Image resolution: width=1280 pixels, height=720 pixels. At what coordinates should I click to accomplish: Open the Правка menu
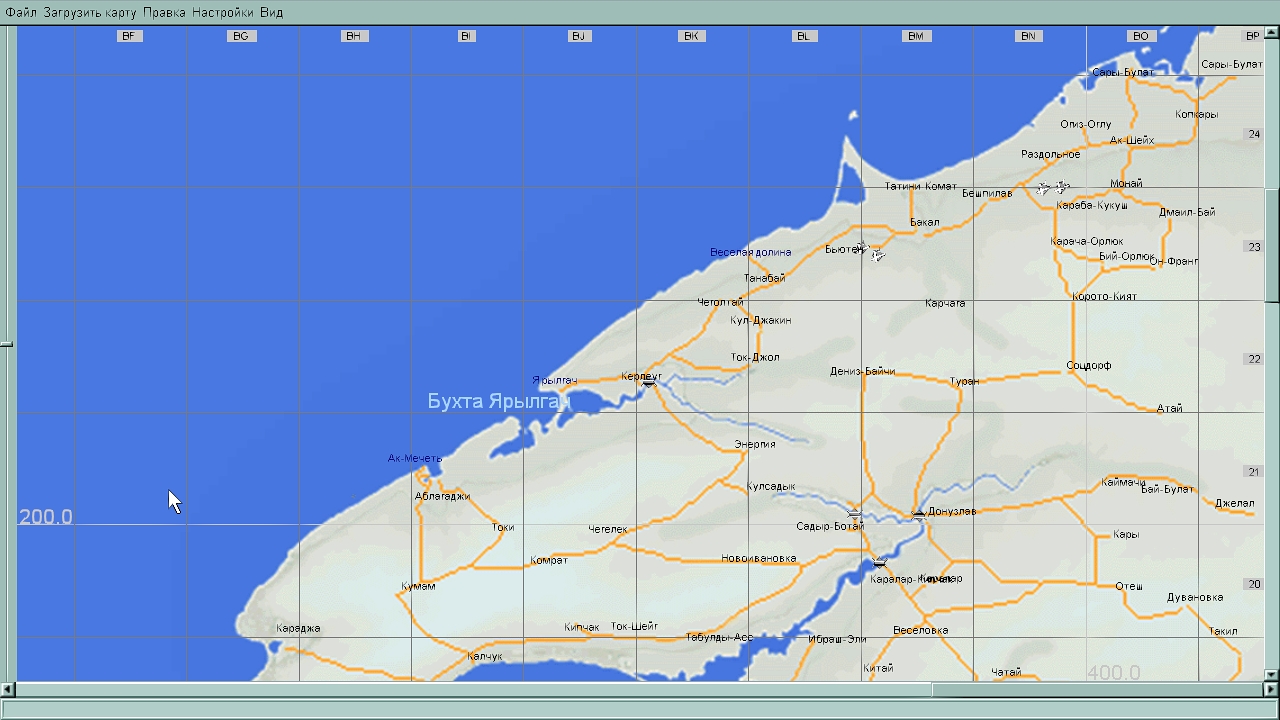coord(164,12)
